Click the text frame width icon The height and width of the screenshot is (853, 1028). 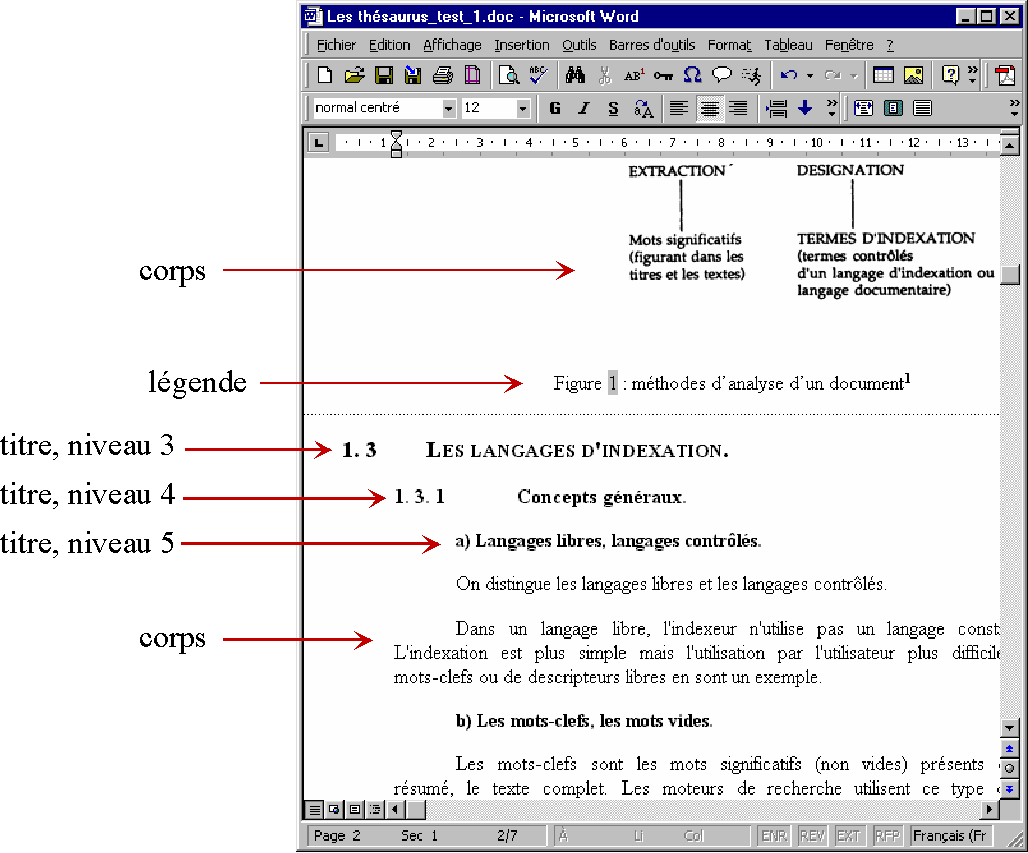863,108
